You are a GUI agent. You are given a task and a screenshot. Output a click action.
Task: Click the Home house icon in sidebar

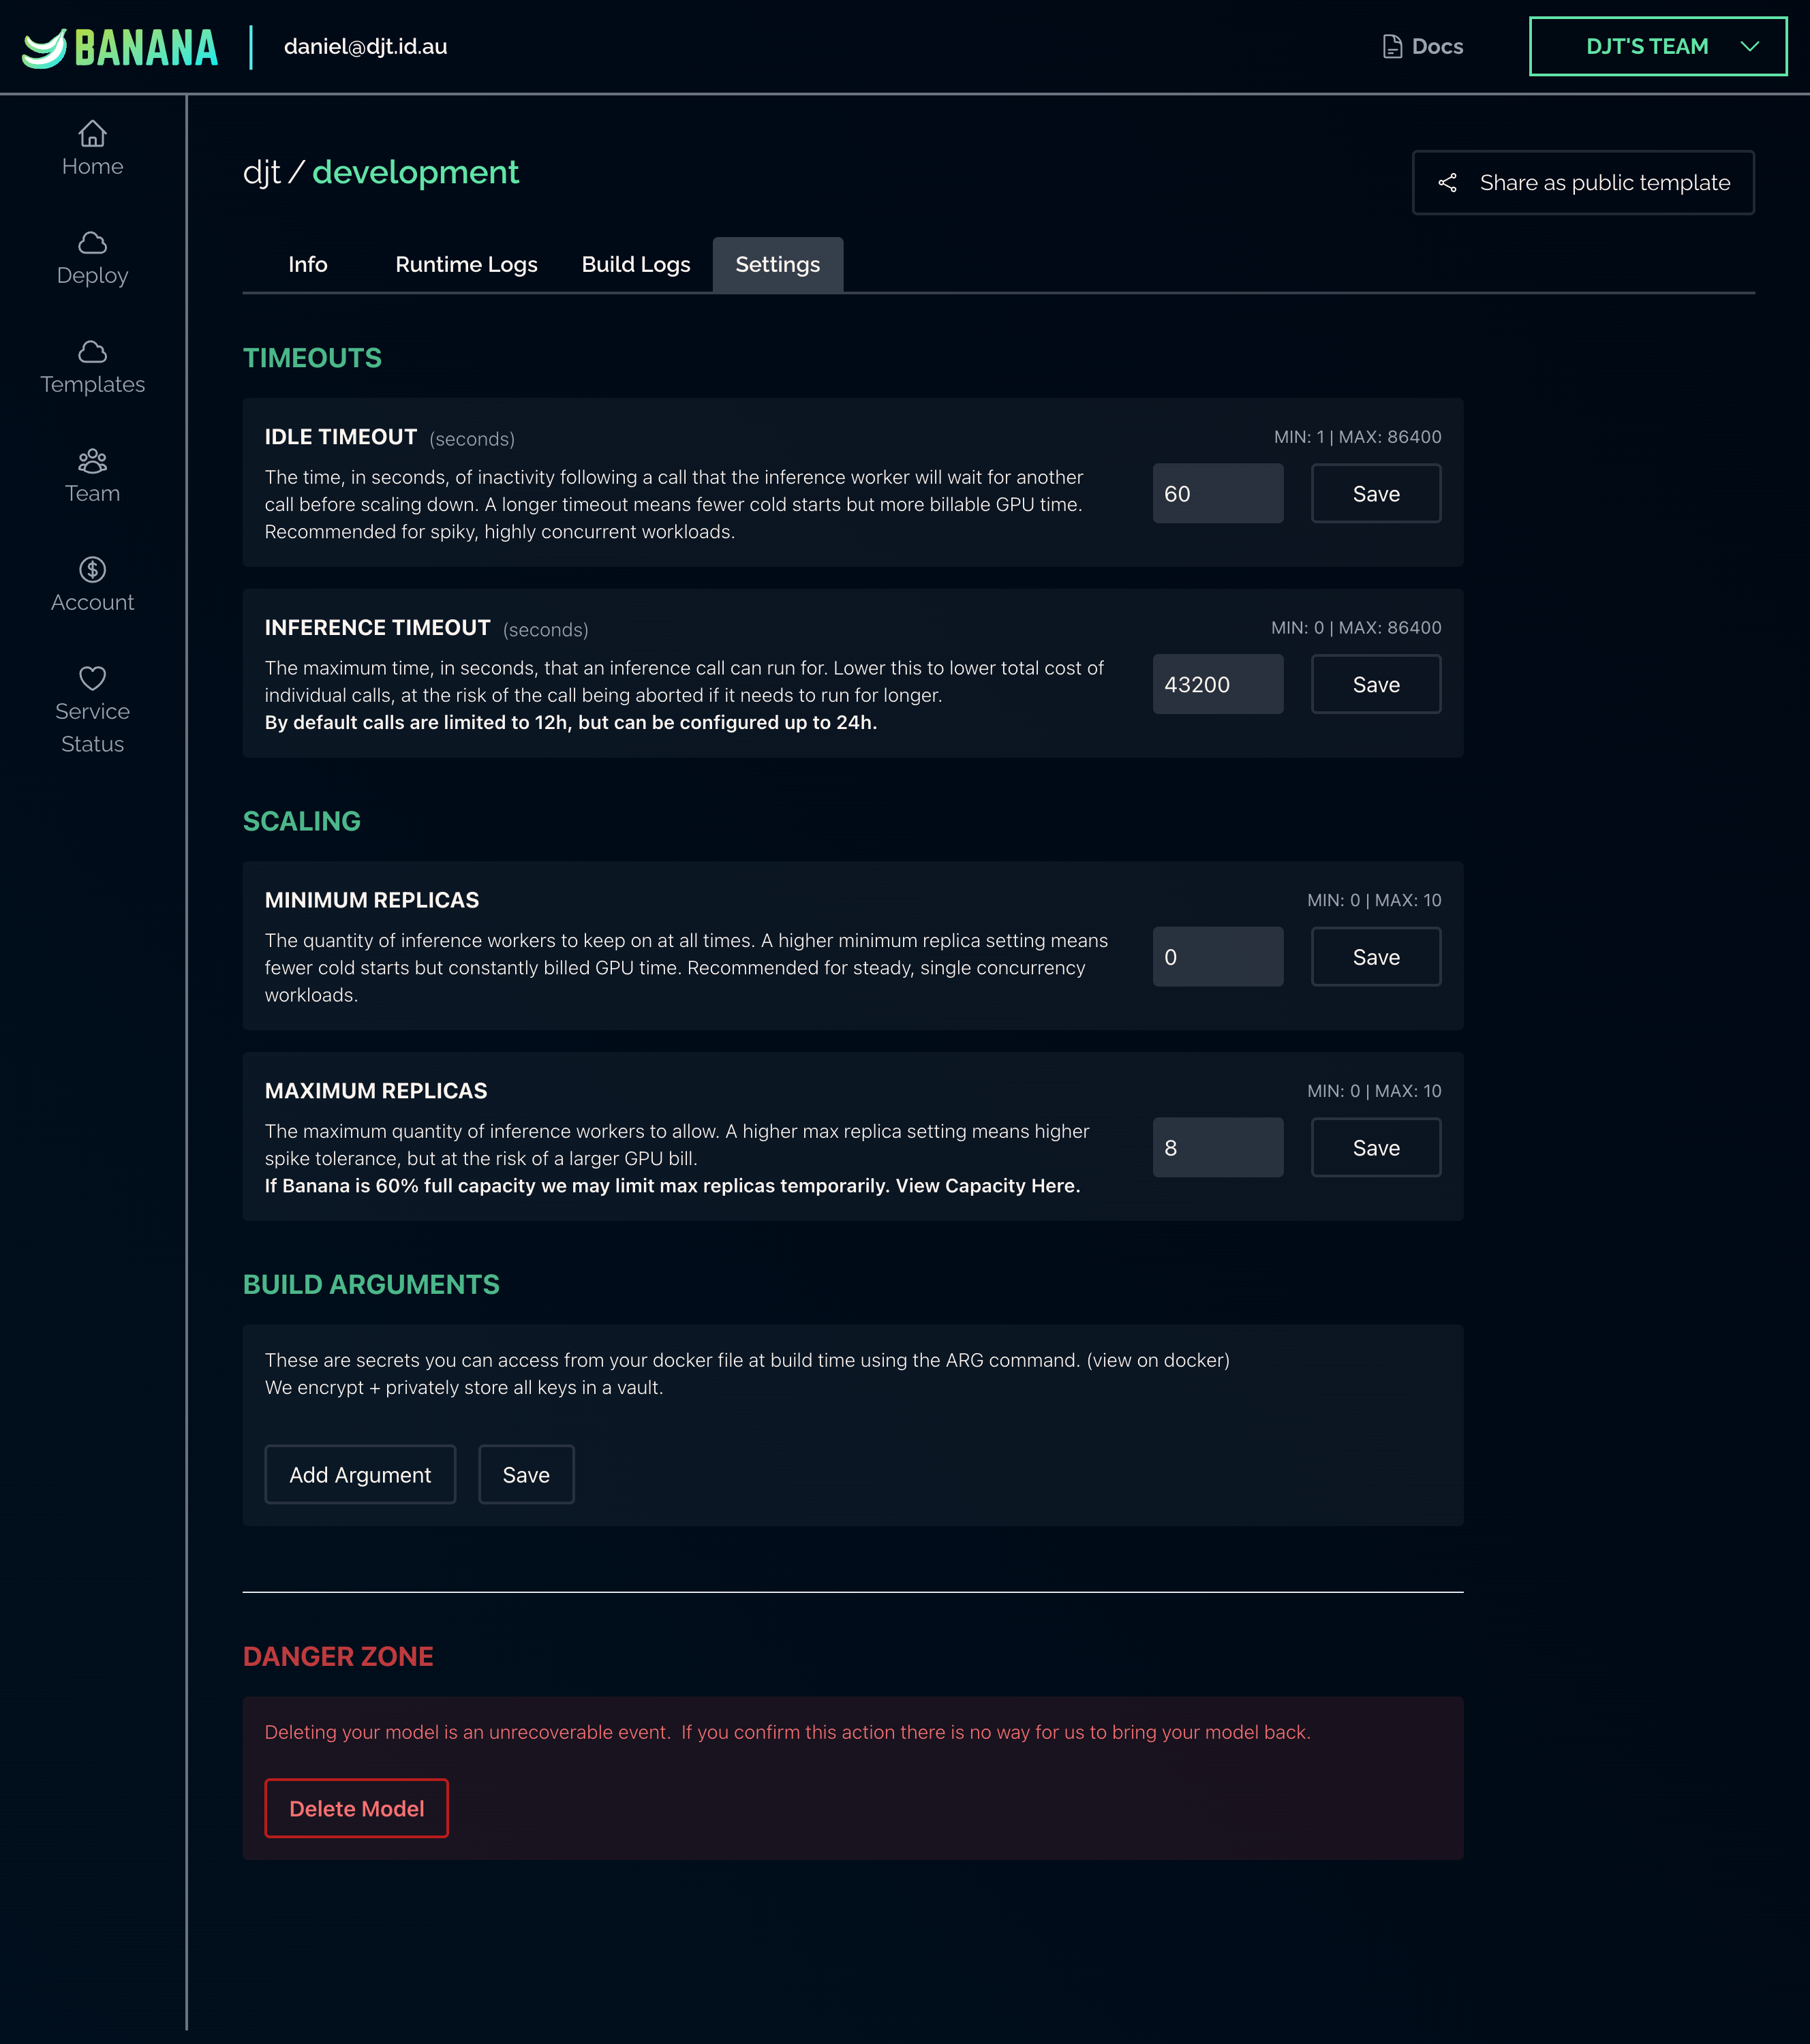click(92, 133)
